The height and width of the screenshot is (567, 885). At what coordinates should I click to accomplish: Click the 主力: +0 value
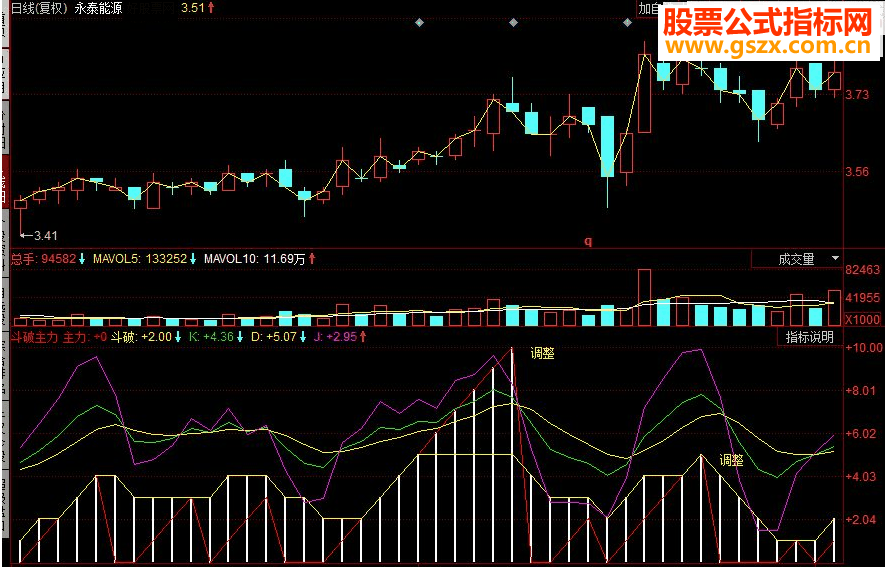(85, 337)
